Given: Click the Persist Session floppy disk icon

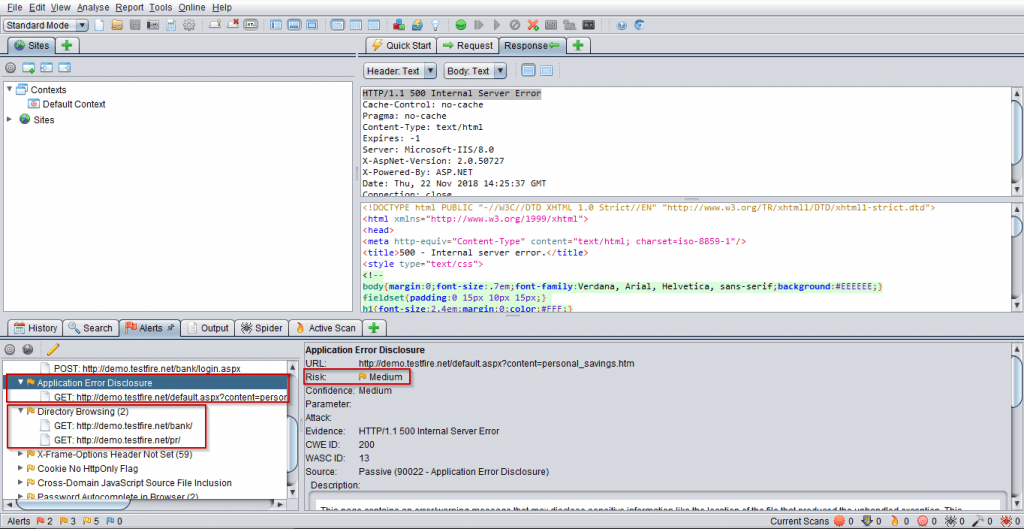Looking at the screenshot, I should tap(135, 25).
